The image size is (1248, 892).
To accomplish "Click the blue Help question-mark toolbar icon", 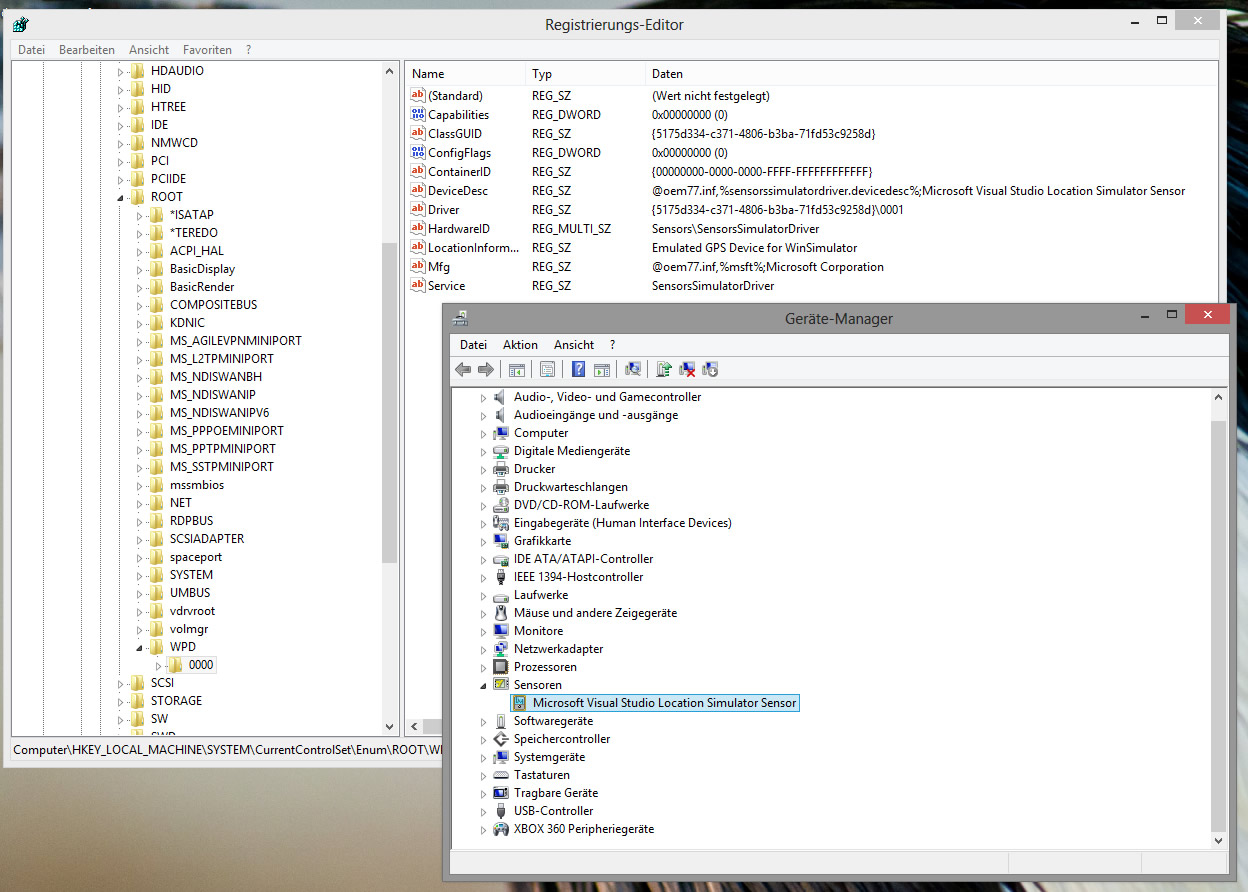I will [578, 370].
